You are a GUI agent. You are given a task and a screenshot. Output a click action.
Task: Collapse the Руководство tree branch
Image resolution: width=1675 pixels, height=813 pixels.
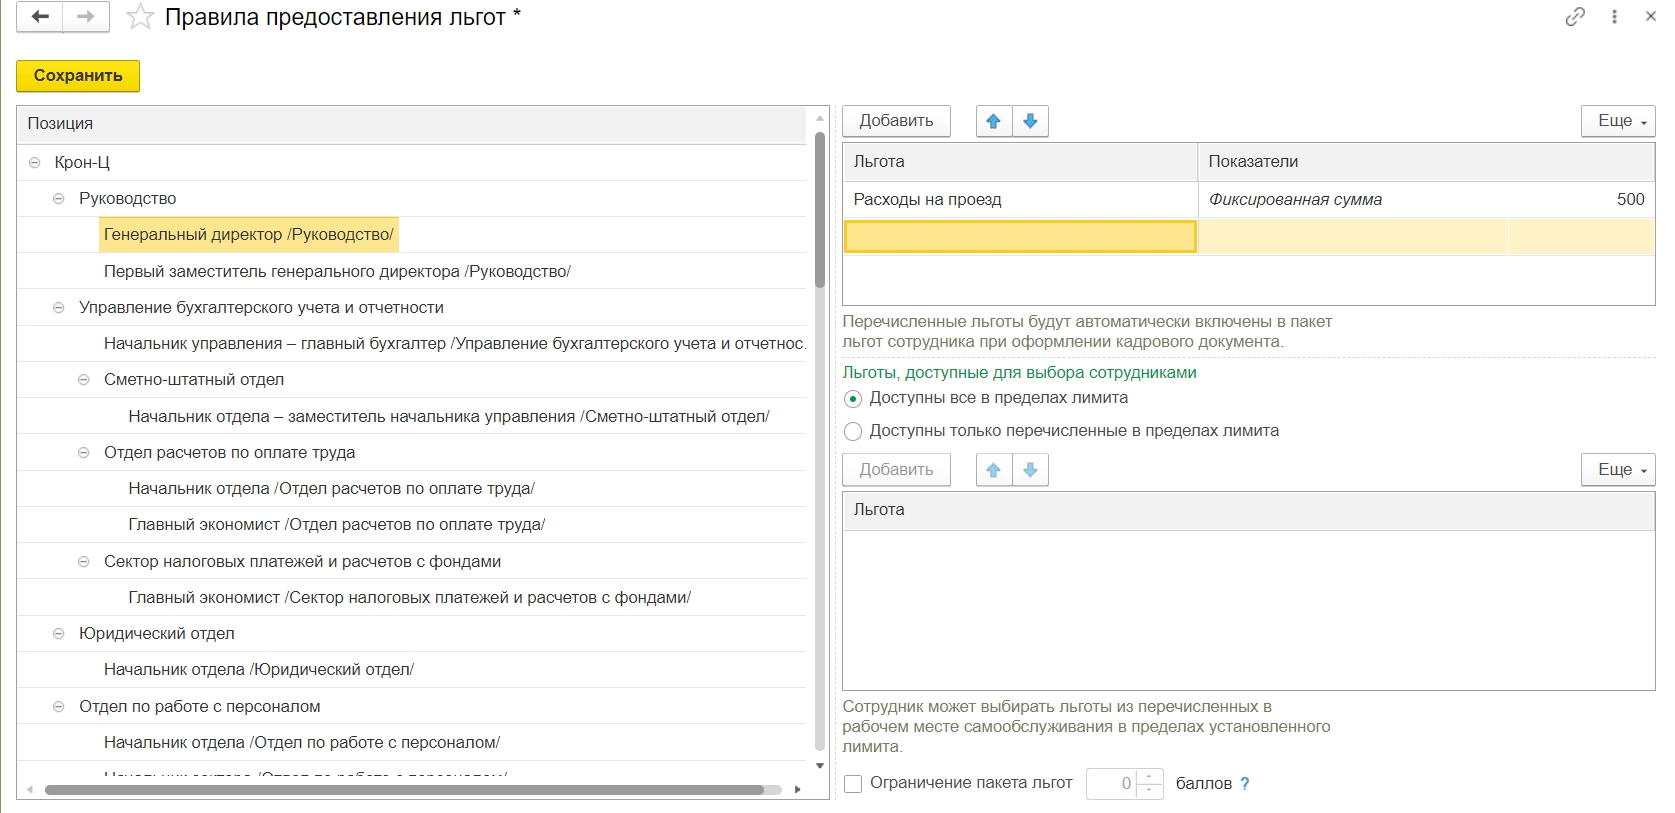[59, 199]
